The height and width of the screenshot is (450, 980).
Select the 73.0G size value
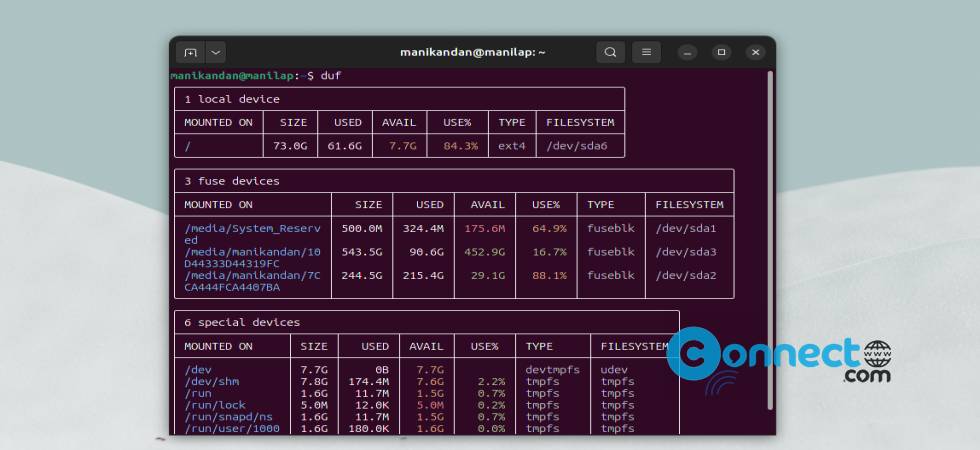point(290,146)
